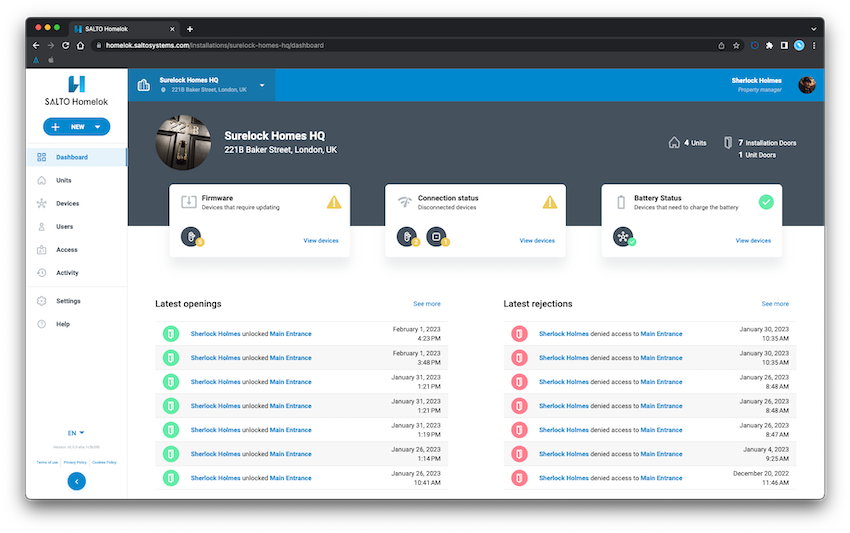Click the Connection status warning triangle
Image resolution: width=850 pixels, height=533 pixels.
[x=550, y=202]
